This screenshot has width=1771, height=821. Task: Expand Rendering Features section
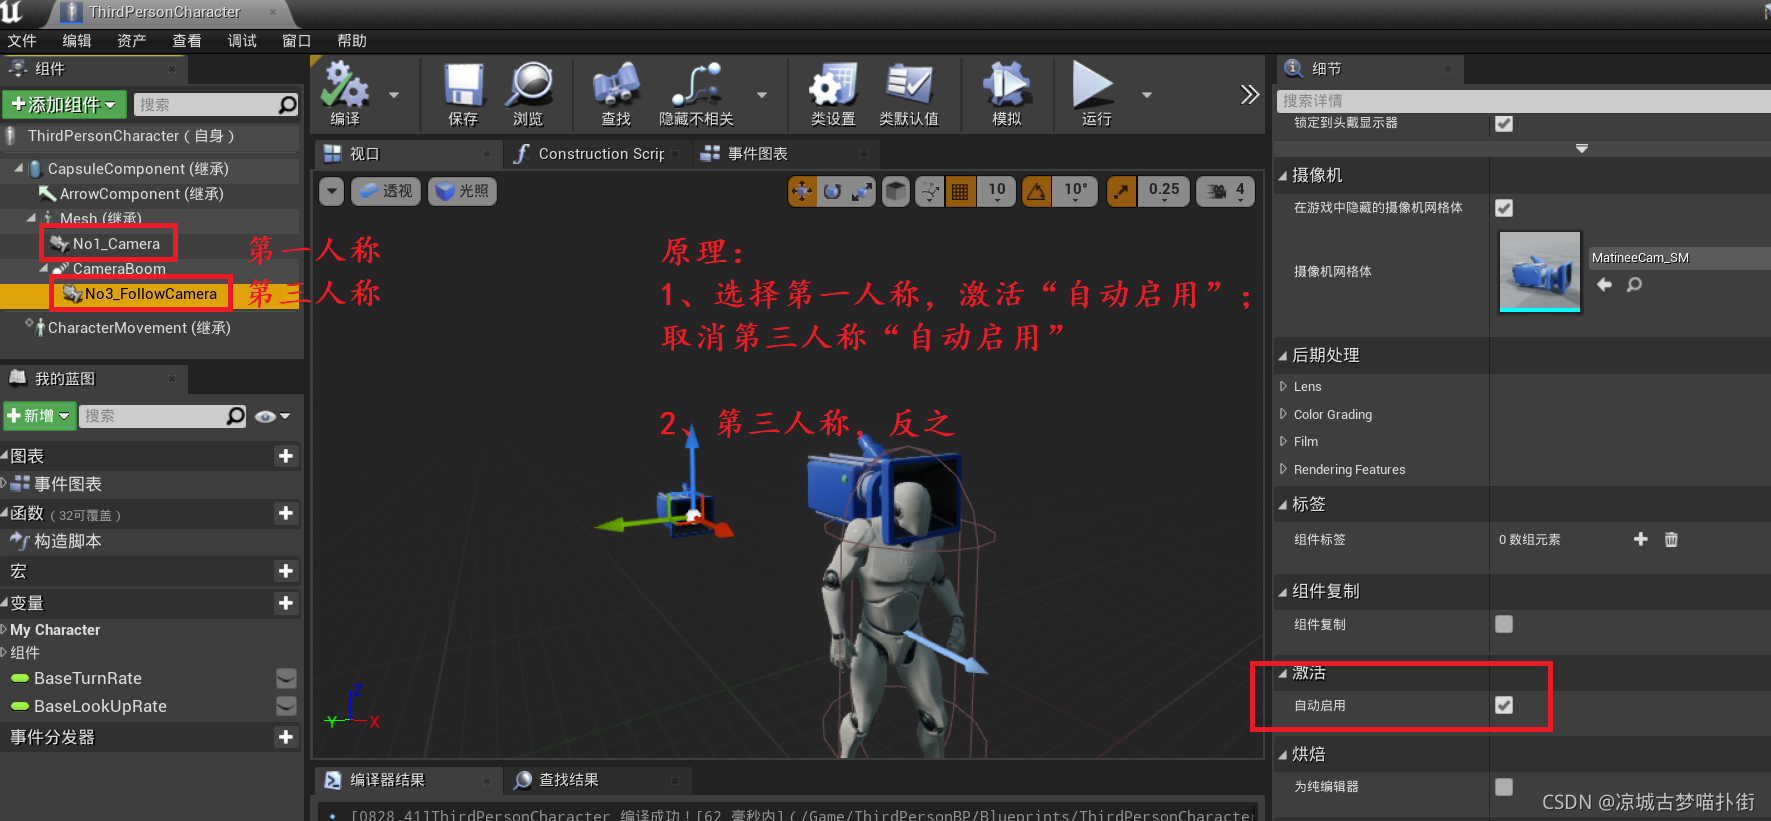tap(1283, 469)
